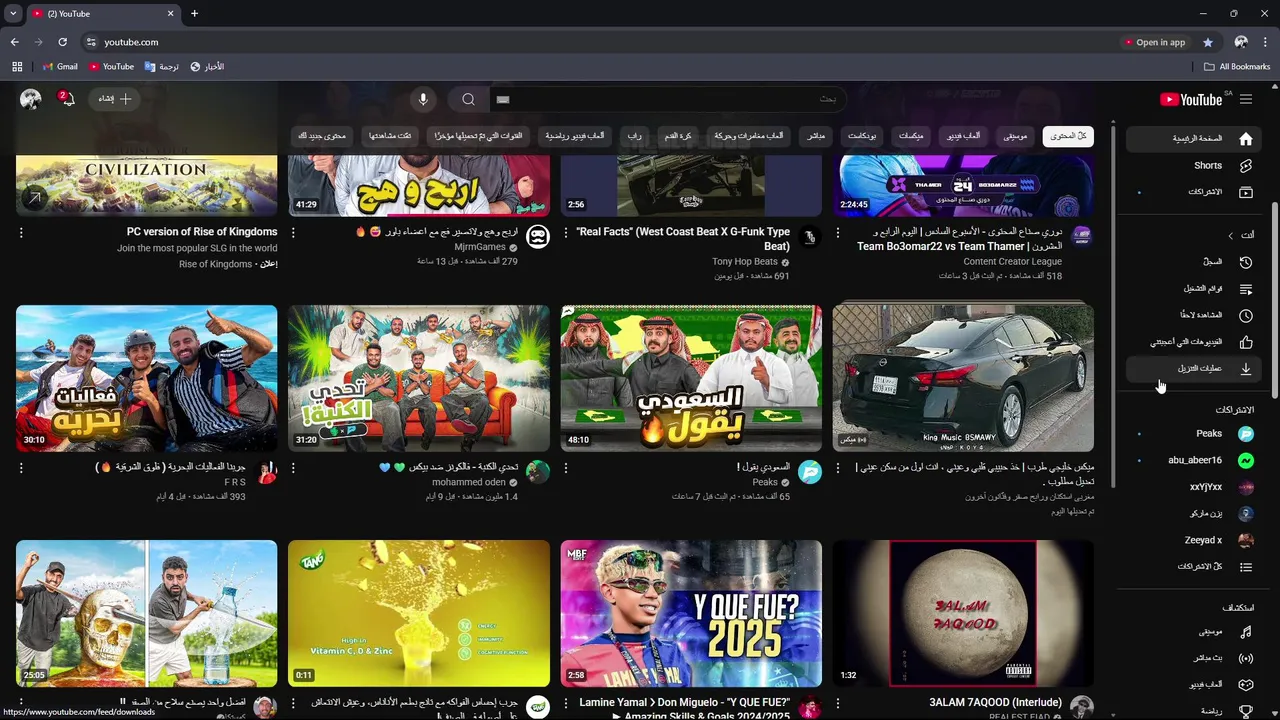The width and height of the screenshot is (1280, 720).
Task: Click the YouTube search input field
Action: coord(668,99)
